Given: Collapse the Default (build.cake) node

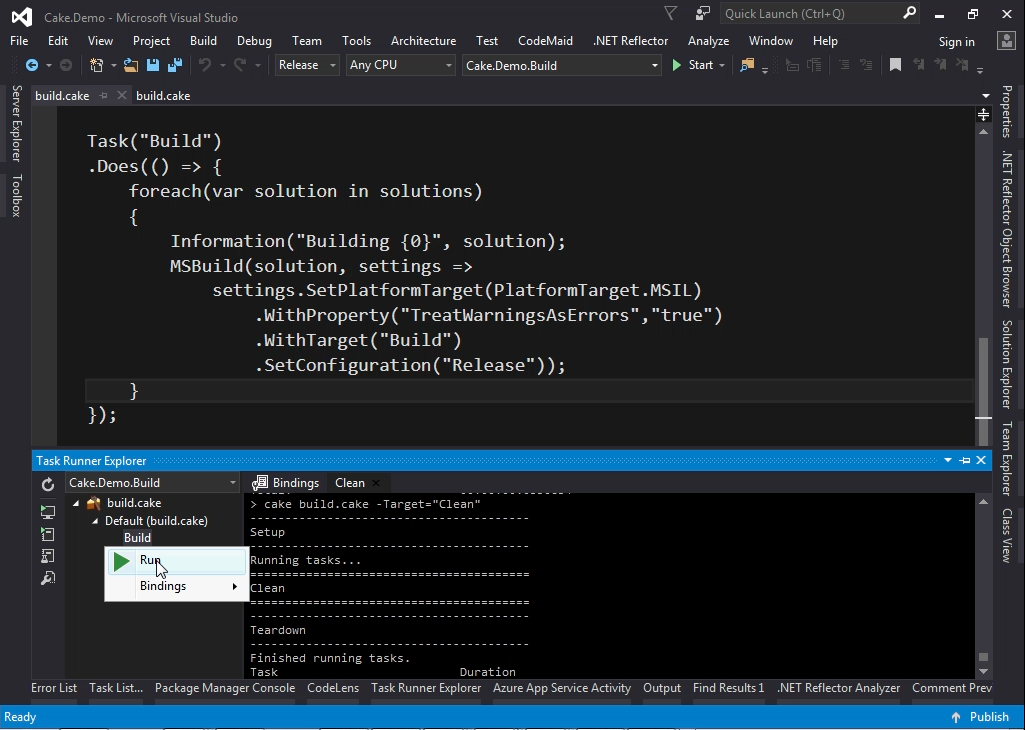Looking at the screenshot, I should click(95, 521).
